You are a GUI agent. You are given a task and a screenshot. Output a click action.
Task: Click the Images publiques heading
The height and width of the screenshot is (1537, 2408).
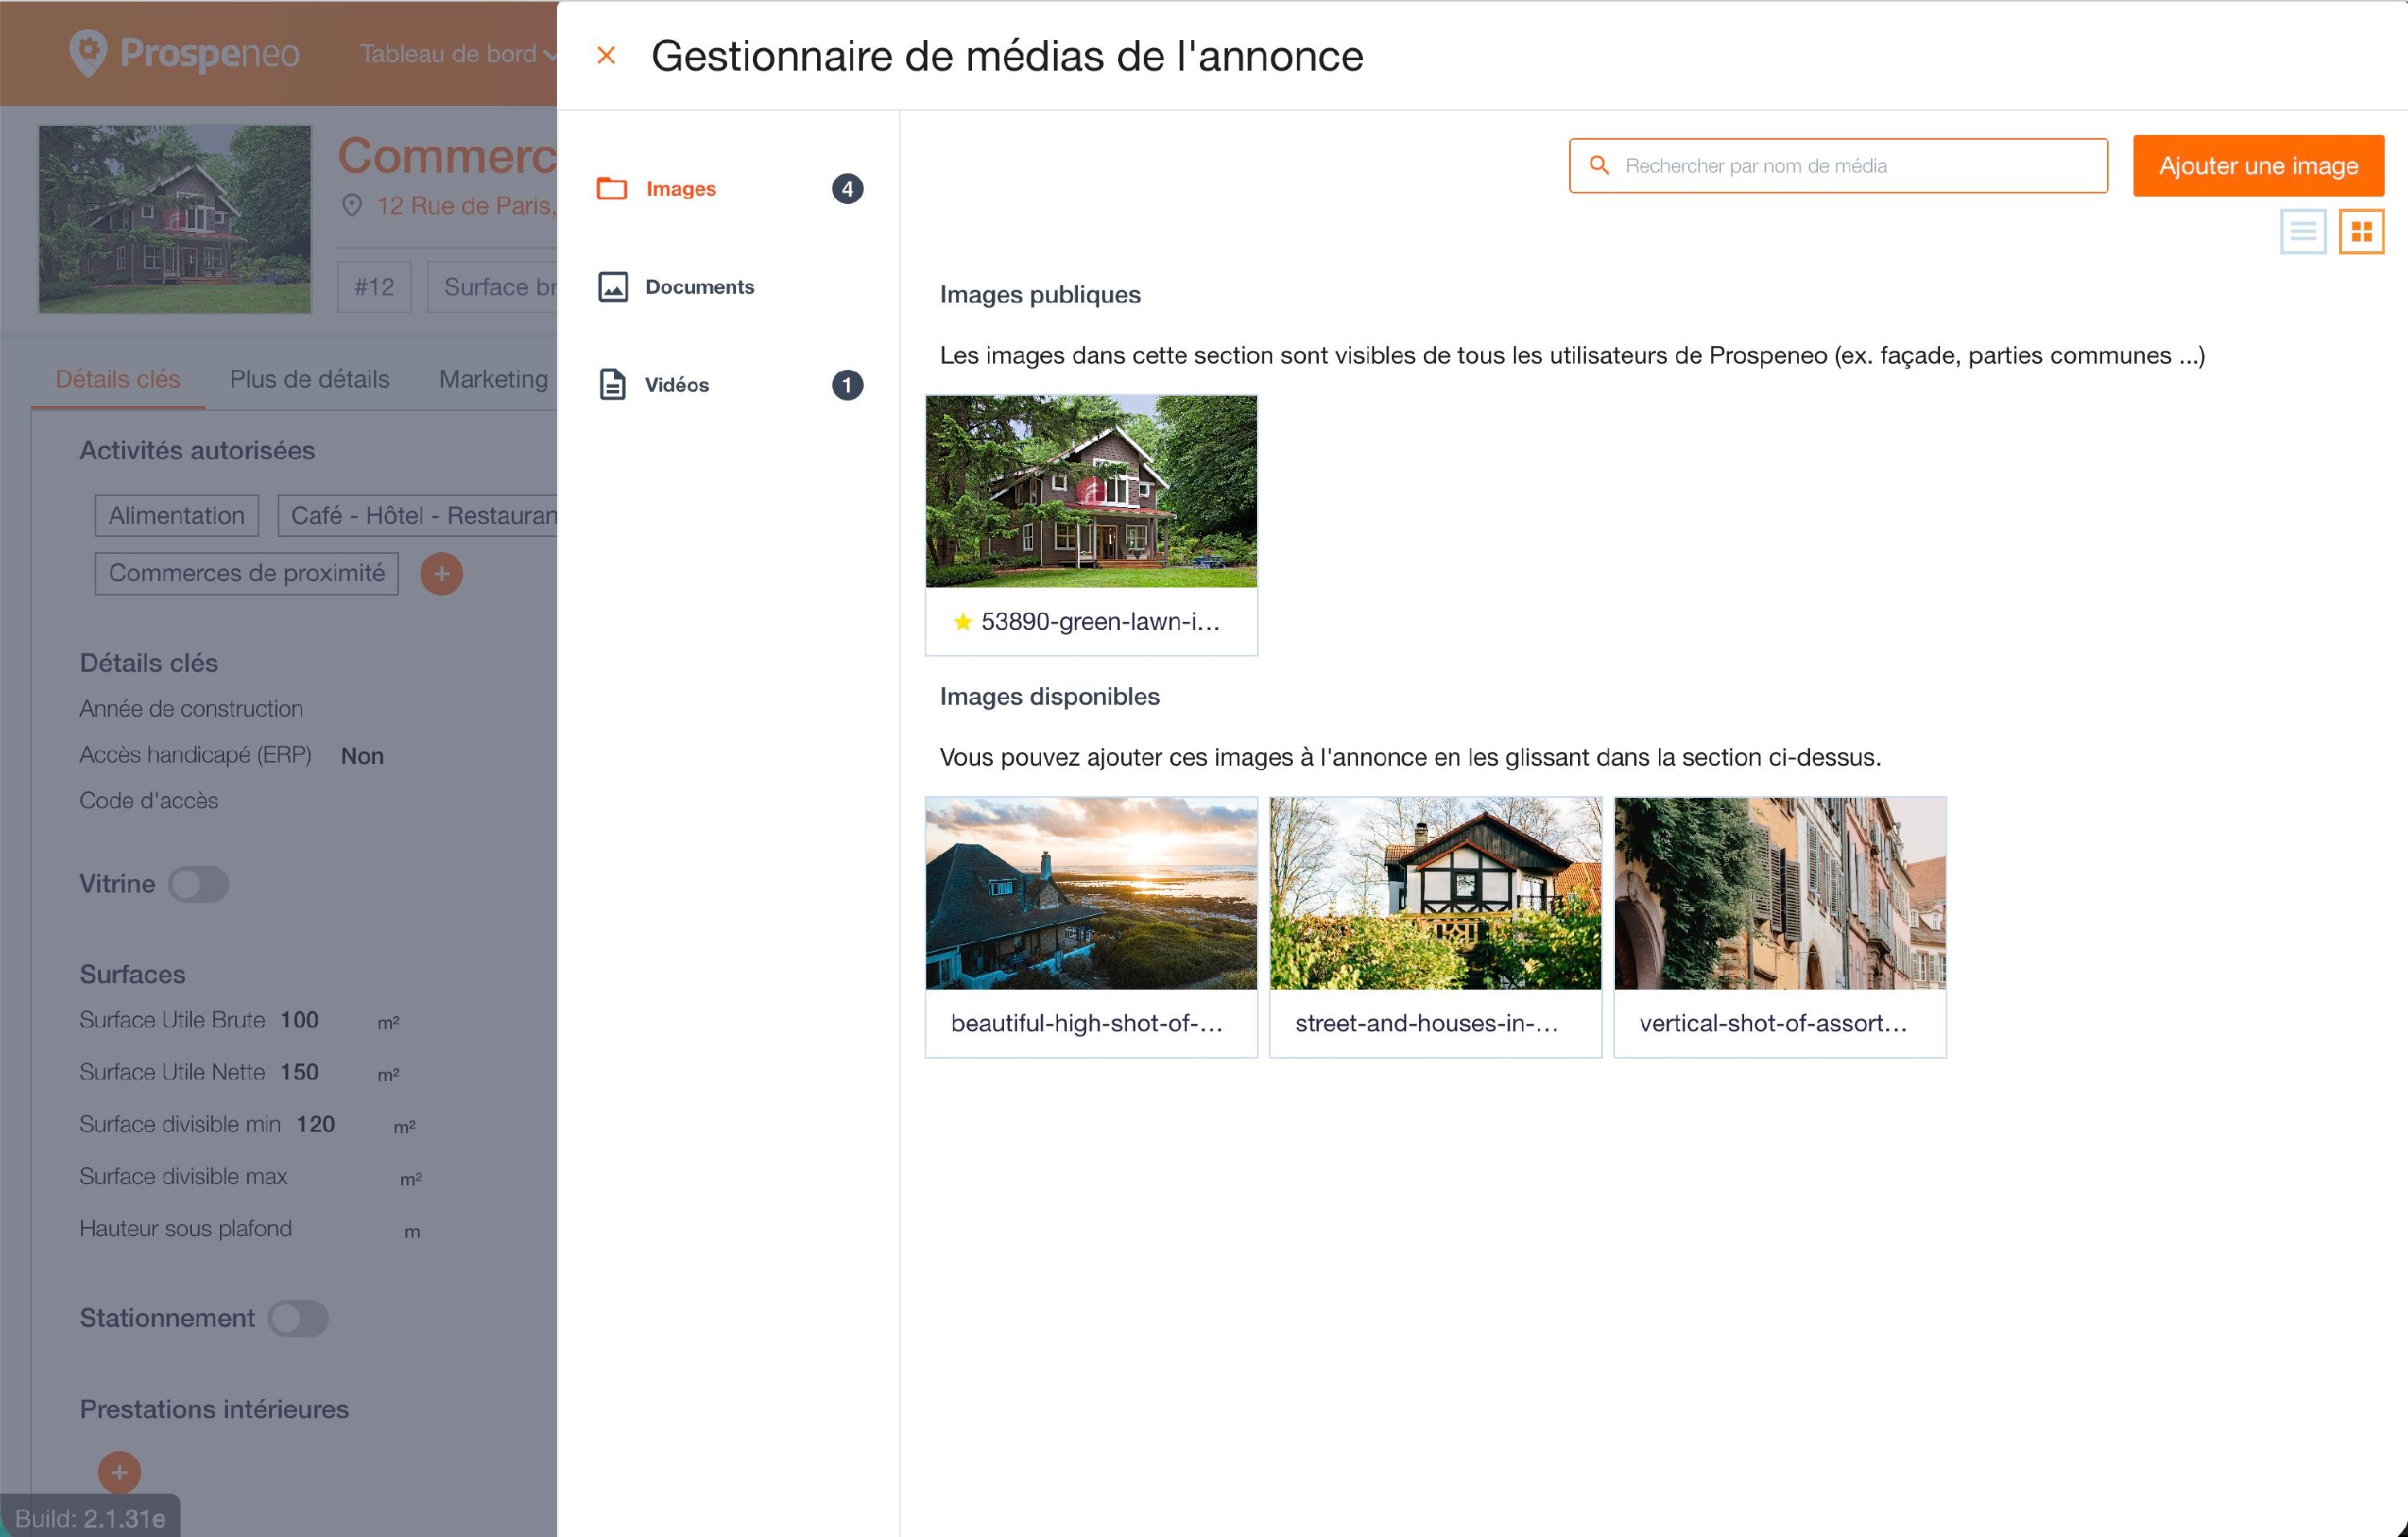pyautogui.click(x=1040, y=295)
